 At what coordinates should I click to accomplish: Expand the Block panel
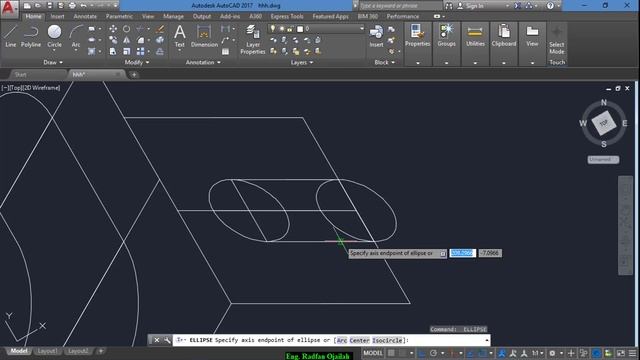(384, 62)
